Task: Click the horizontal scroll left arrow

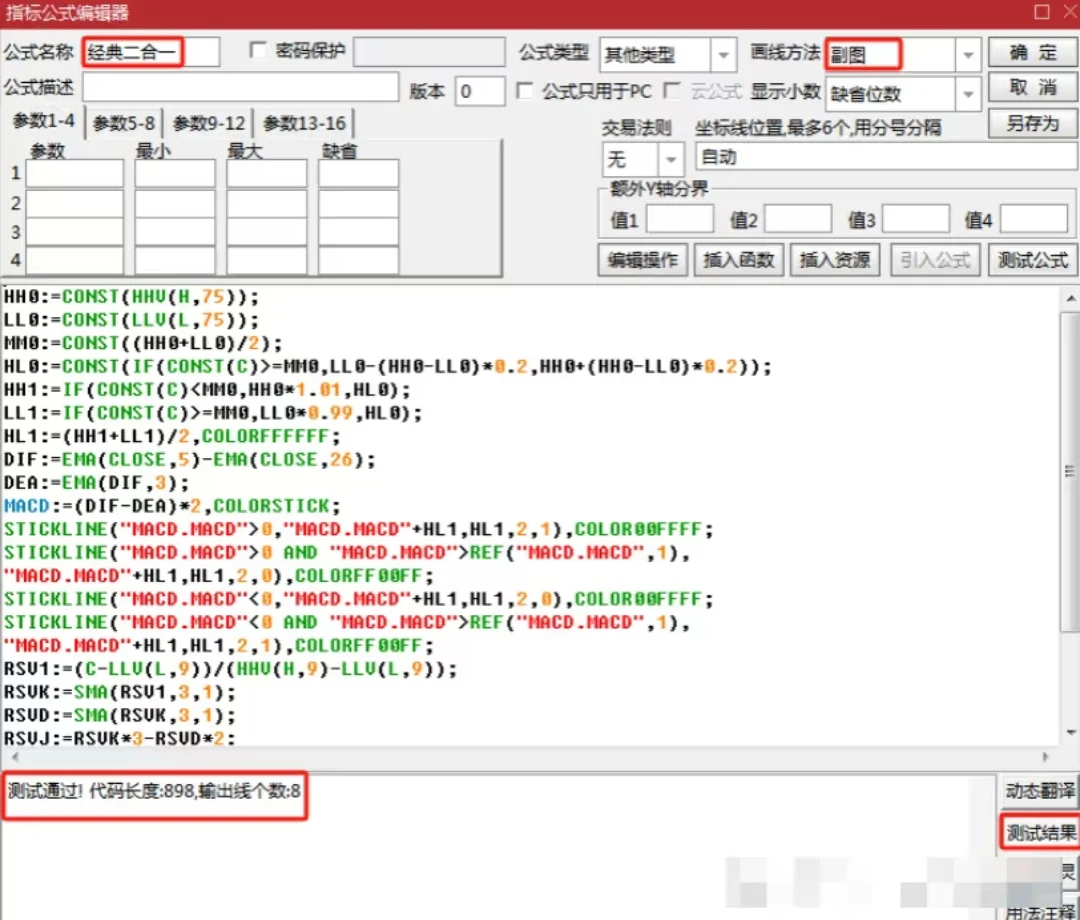Action: point(14,756)
